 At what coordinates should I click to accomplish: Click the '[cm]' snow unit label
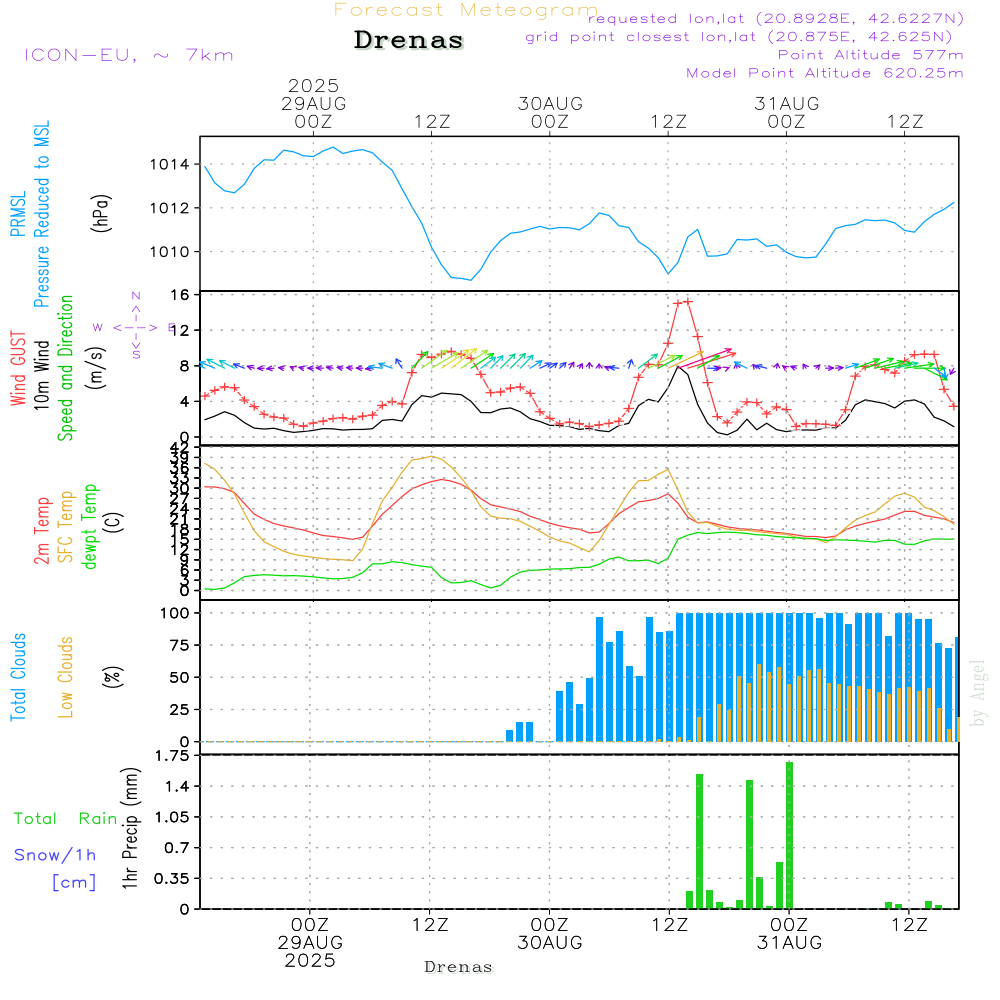(x=74, y=883)
